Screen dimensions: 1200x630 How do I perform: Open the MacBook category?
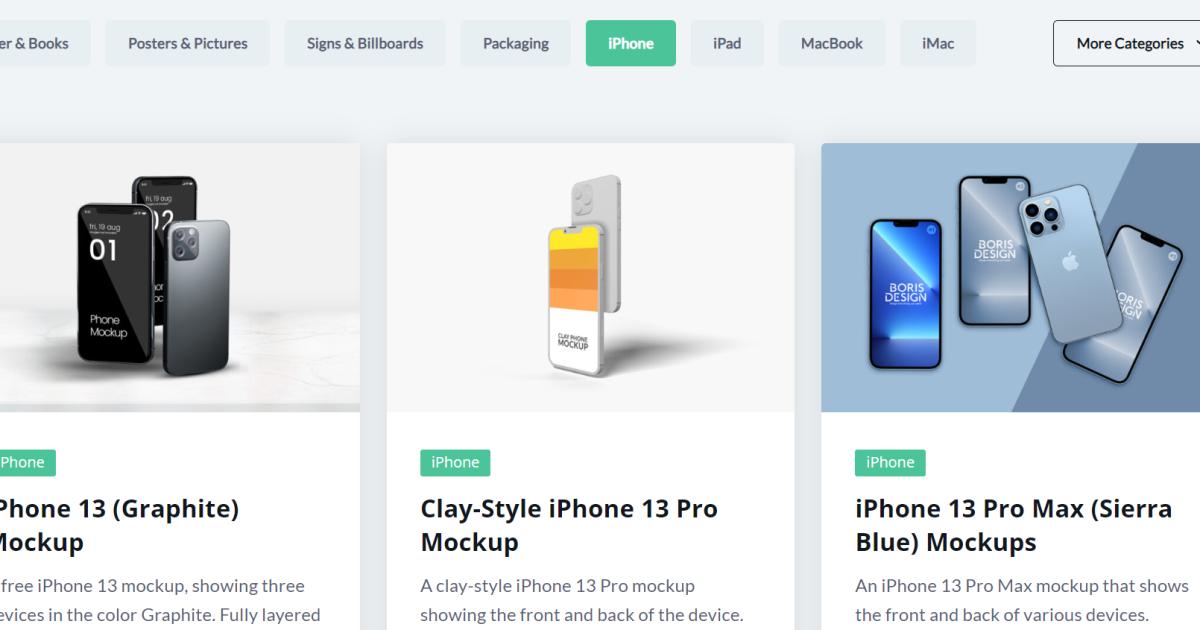coord(832,43)
